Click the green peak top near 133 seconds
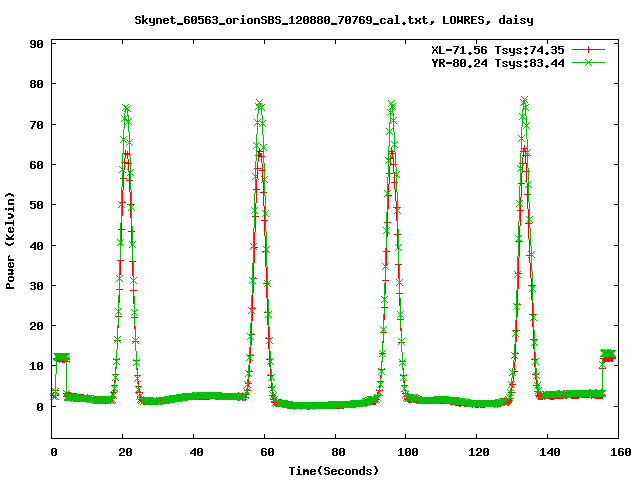The image size is (640, 480). pos(524,100)
